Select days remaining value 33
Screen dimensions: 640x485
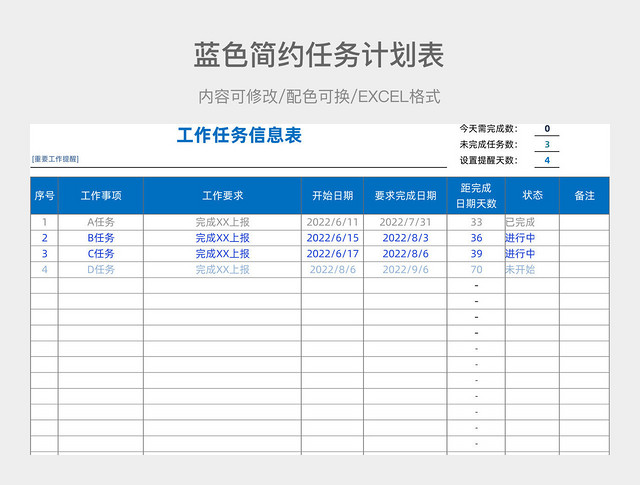pos(476,222)
